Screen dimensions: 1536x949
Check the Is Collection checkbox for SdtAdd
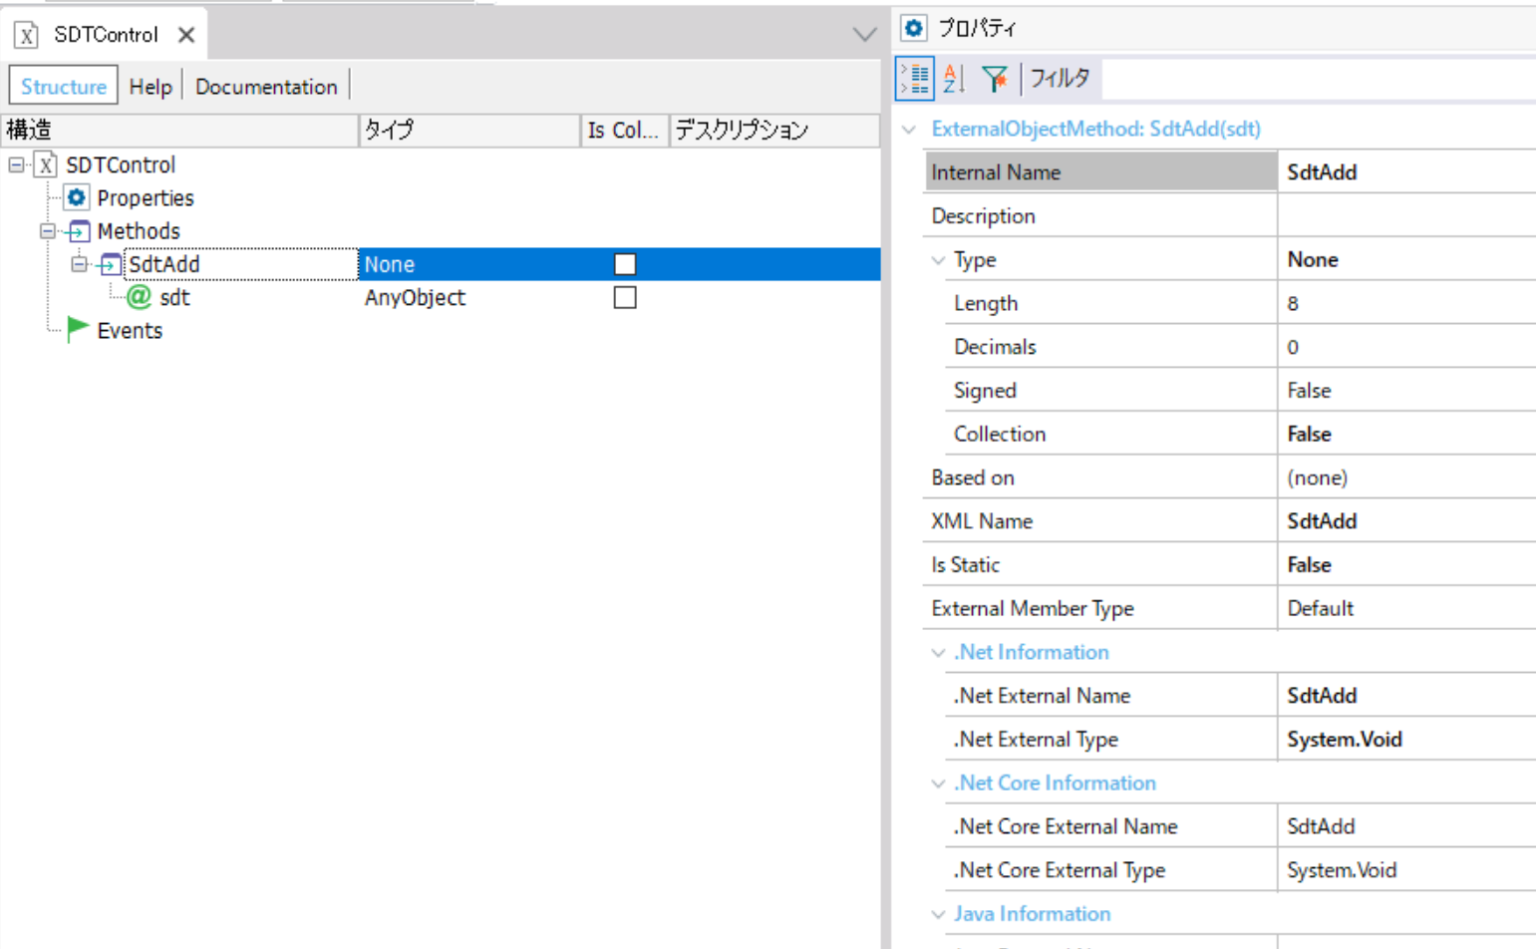coord(624,263)
